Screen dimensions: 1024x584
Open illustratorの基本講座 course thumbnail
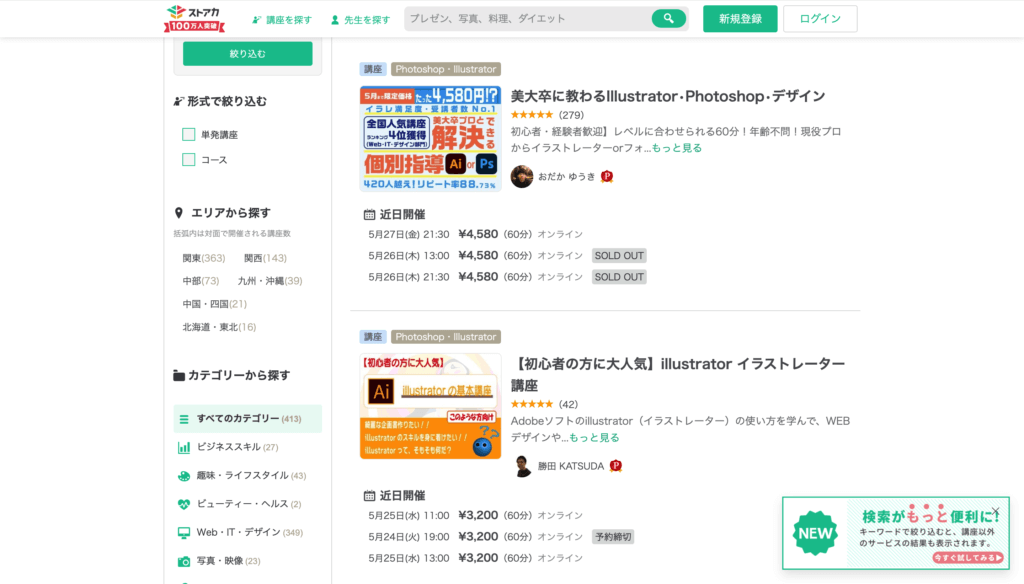430,406
